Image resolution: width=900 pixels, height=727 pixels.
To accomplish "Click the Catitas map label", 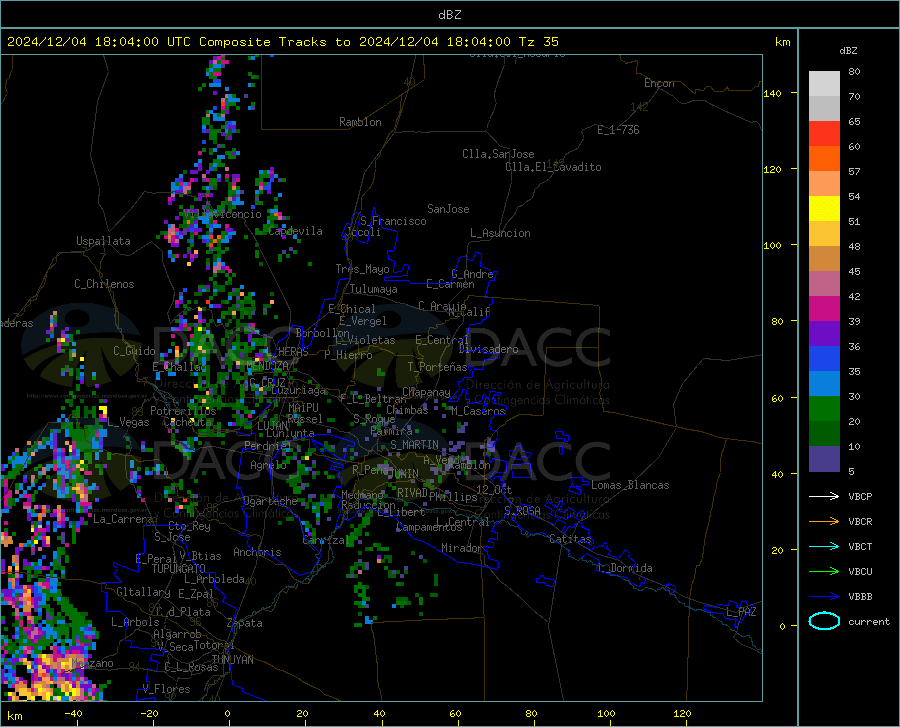I will [x=570, y=539].
